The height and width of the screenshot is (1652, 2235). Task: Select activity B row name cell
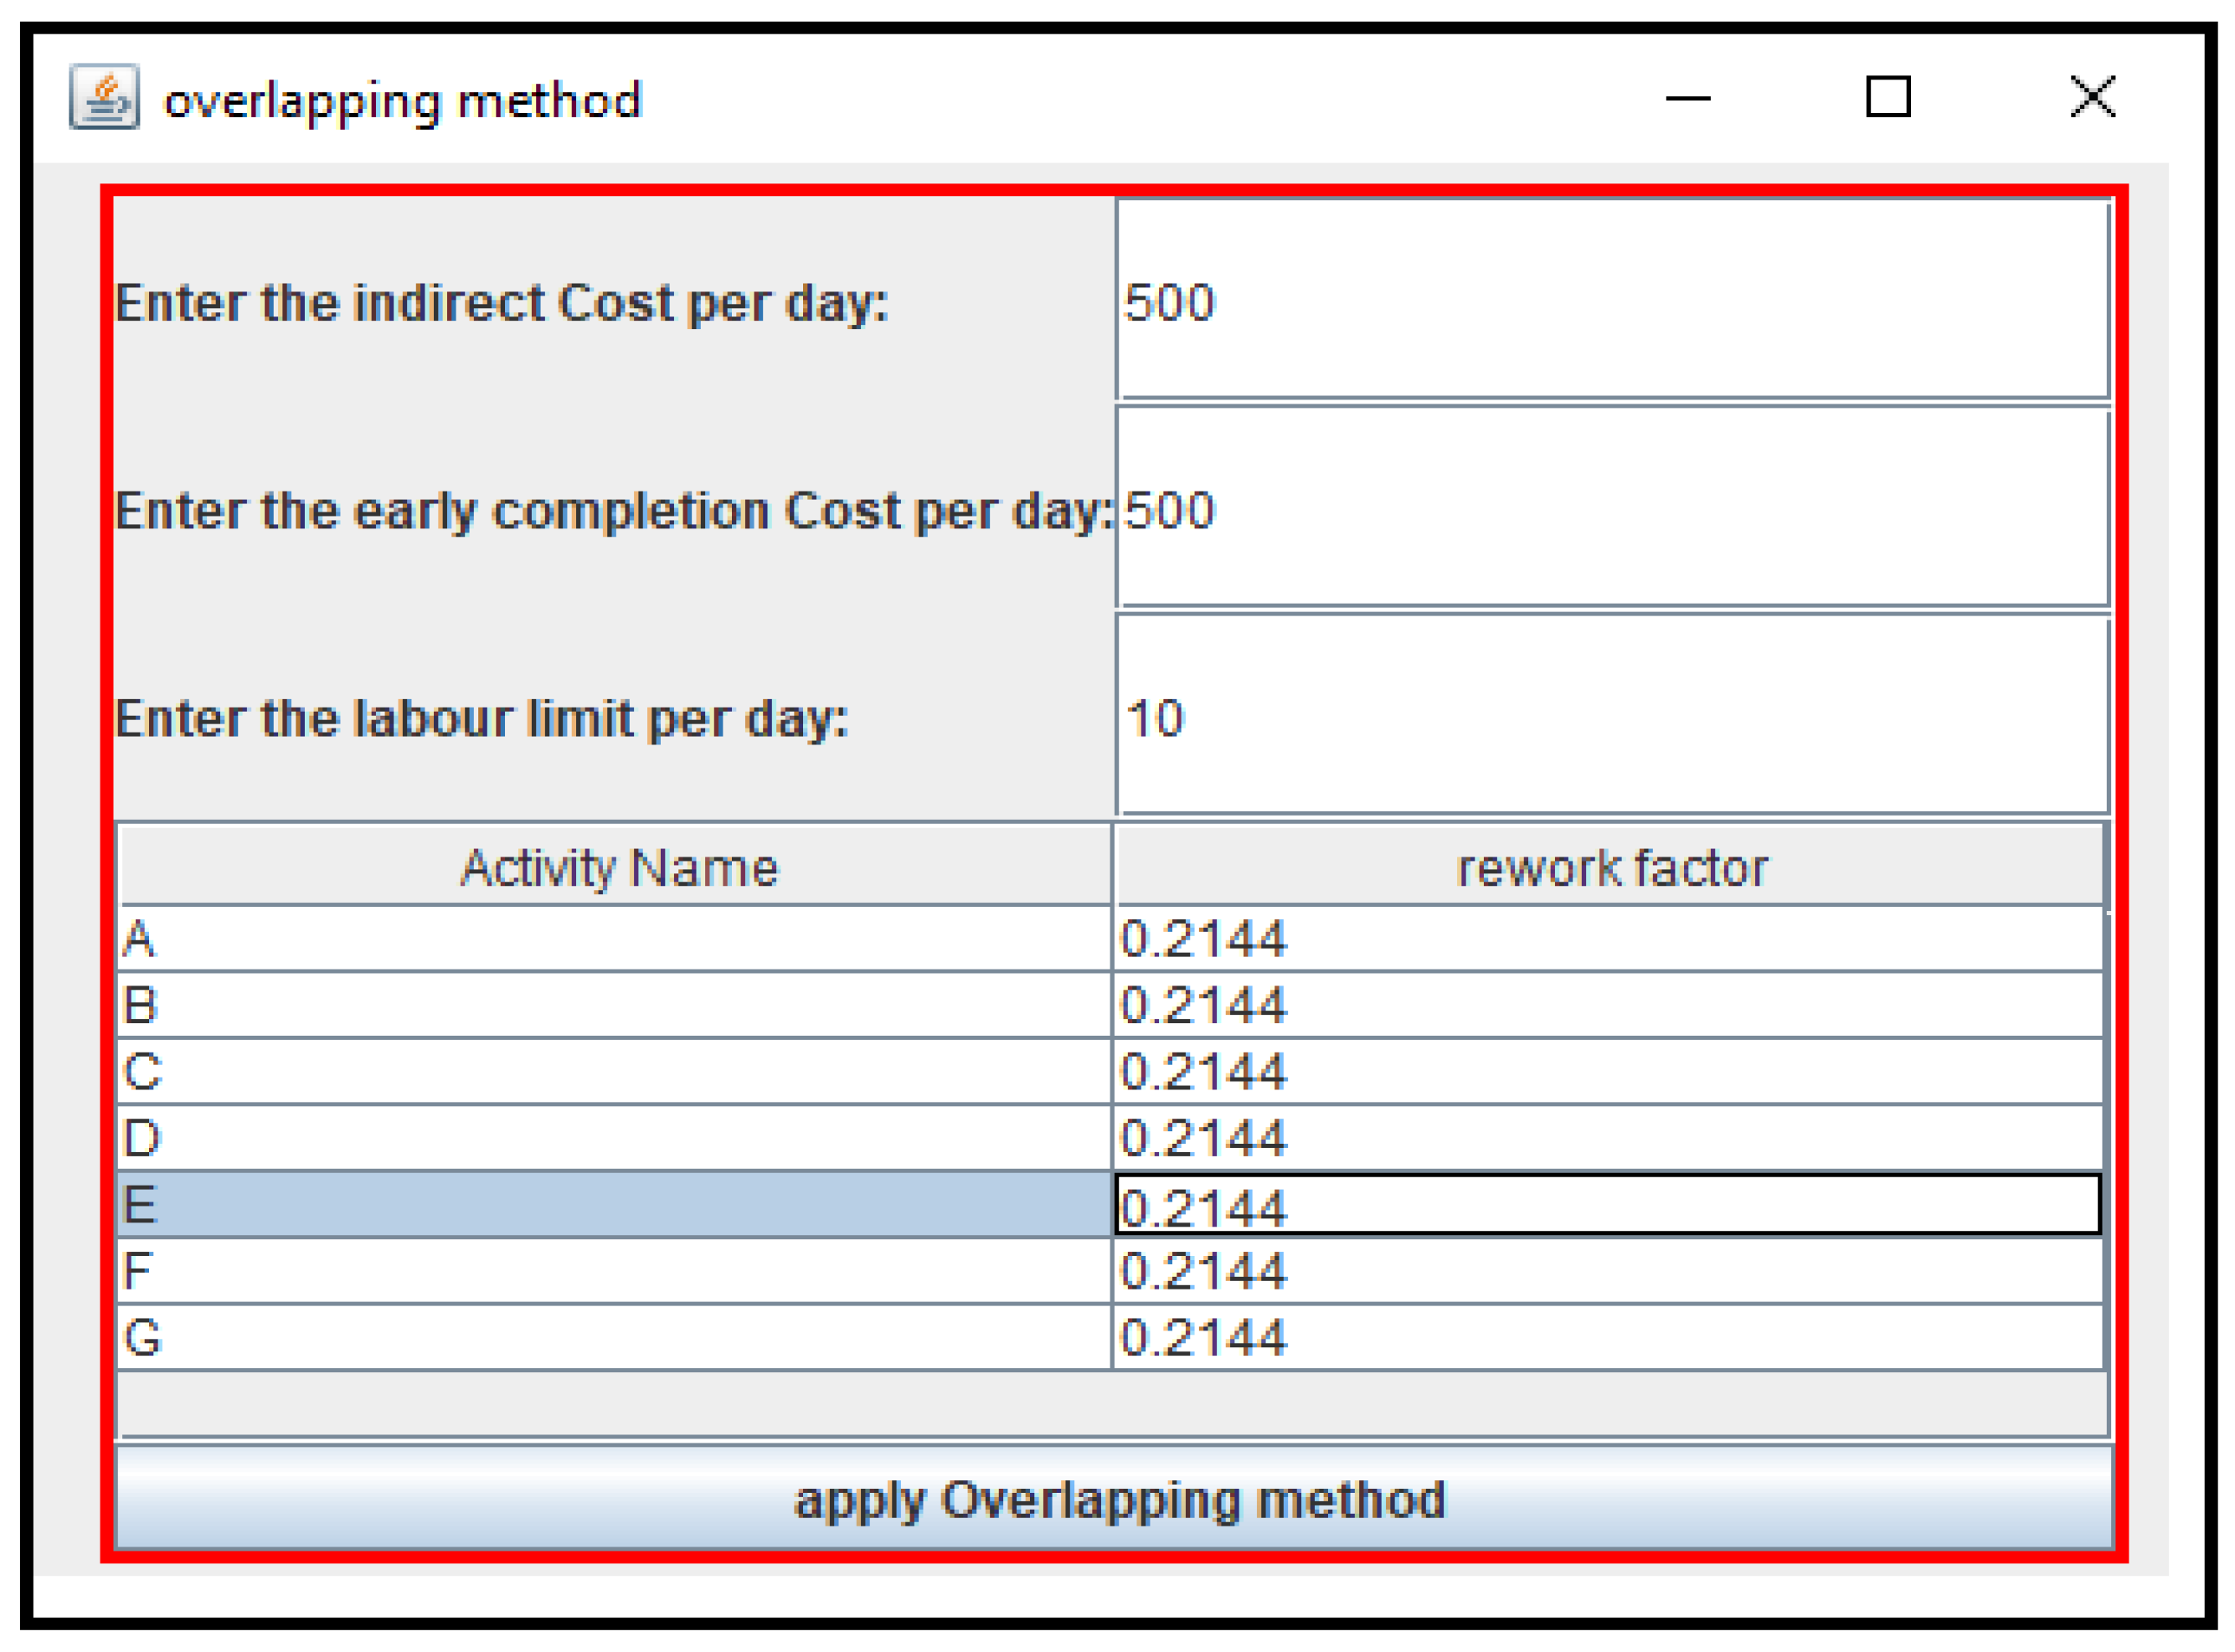615,1005
